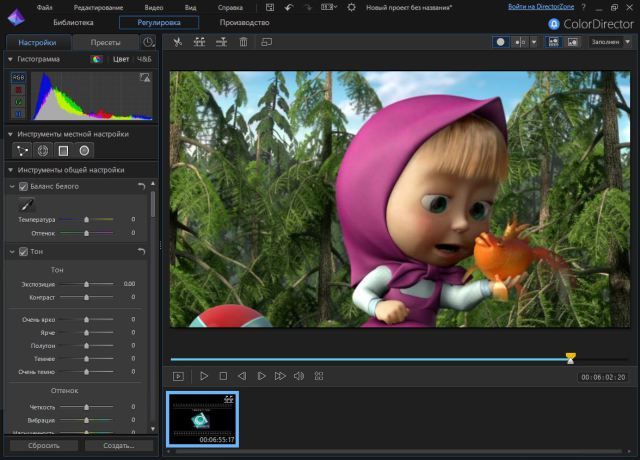Collapse the Баланс белого group chevron
The image size is (640, 460).
(12, 187)
